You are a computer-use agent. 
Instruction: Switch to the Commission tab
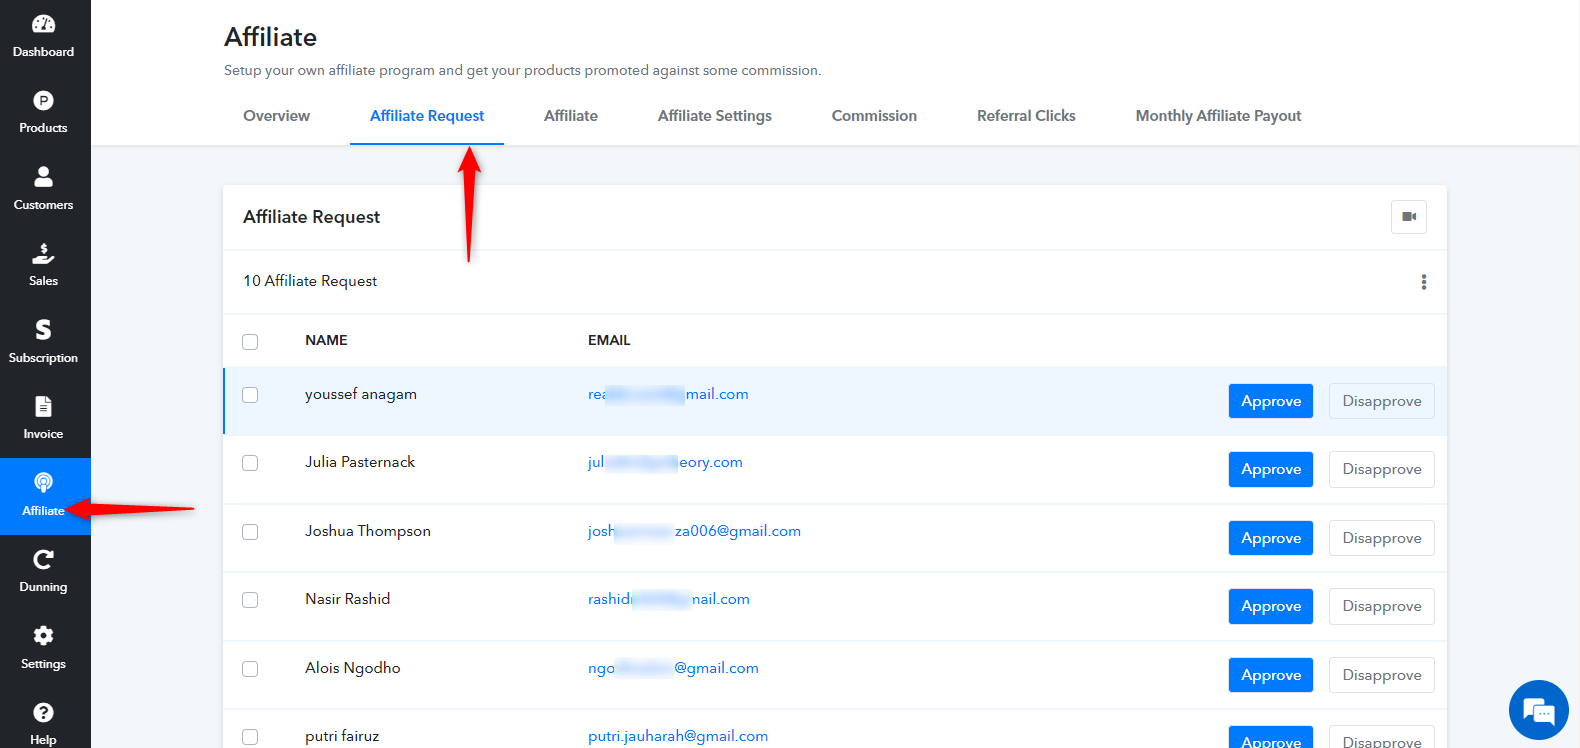point(874,116)
